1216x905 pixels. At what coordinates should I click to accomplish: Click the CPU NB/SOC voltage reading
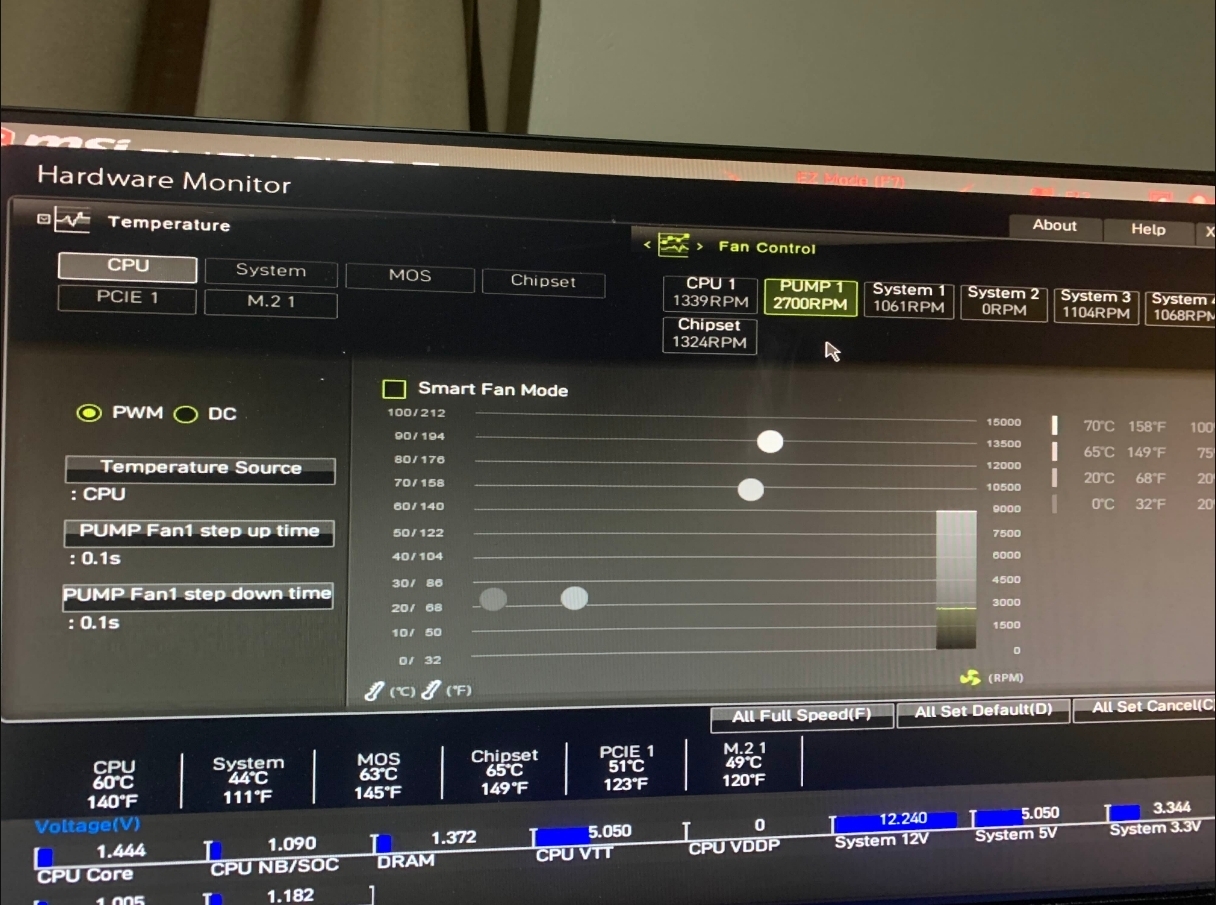(274, 855)
